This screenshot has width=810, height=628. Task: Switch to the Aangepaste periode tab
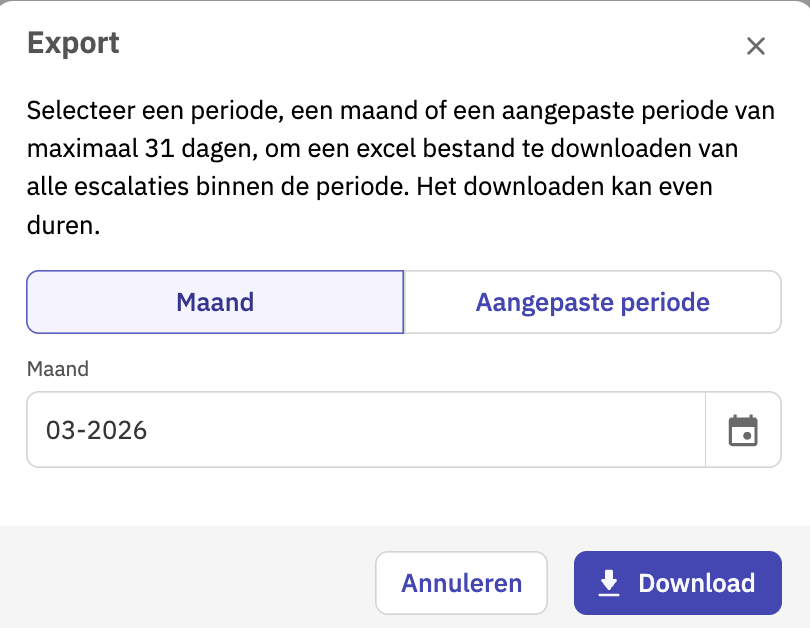[592, 302]
